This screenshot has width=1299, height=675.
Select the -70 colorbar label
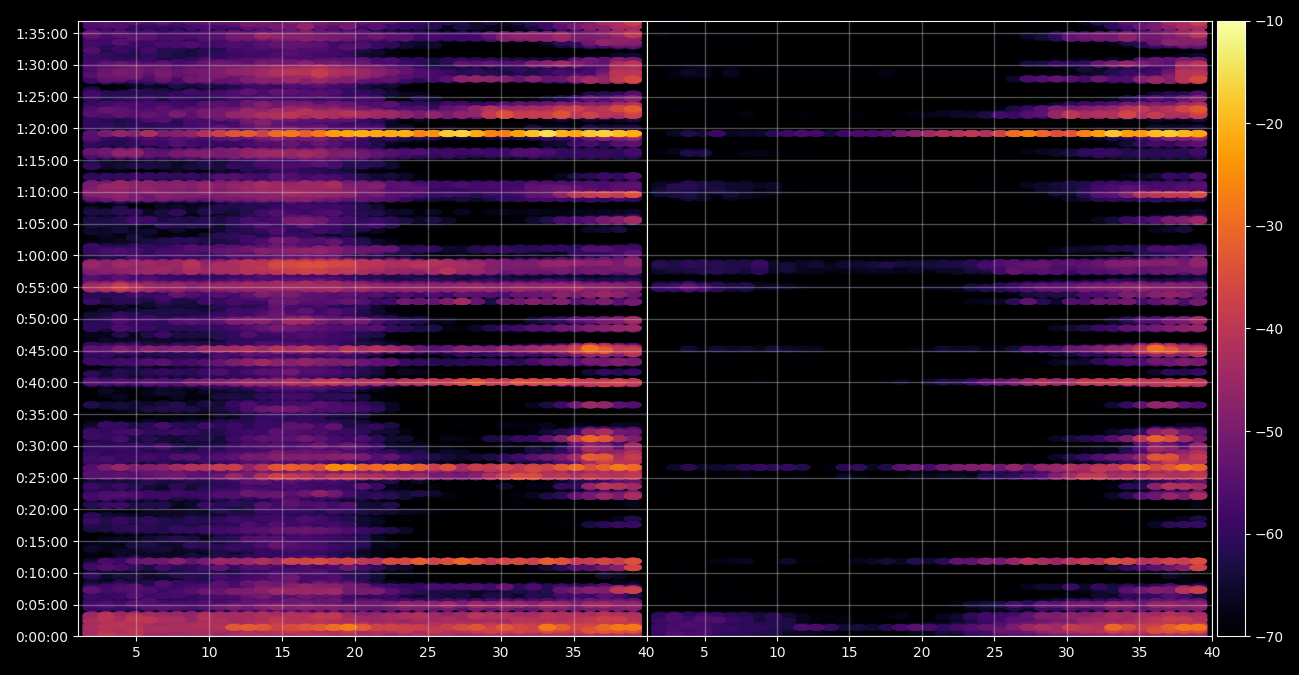coord(1268,637)
